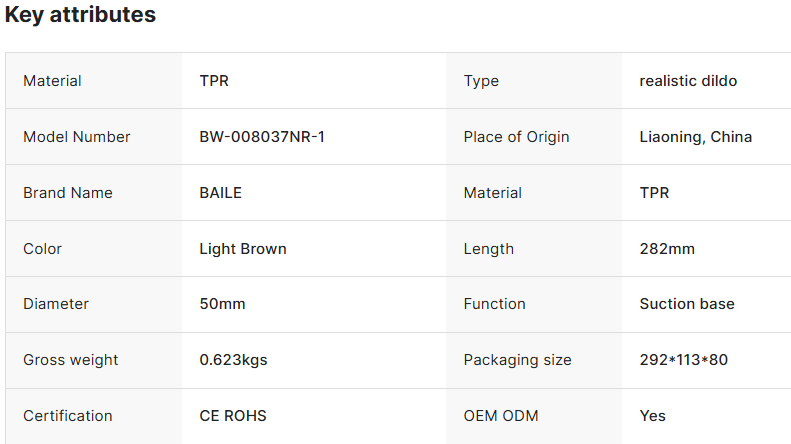Click the Certification label
Viewport: 791px width, 444px height.
[68, 416]
